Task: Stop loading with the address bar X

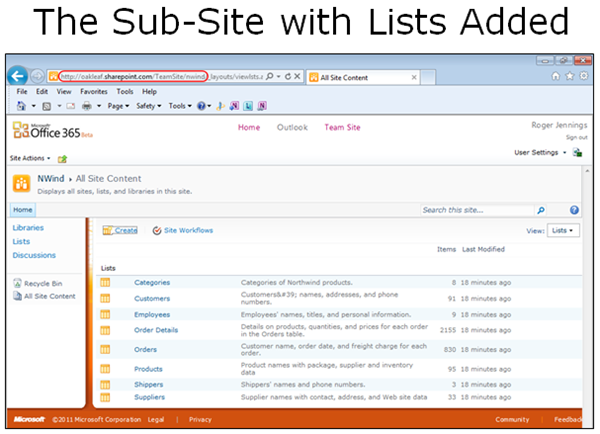Action: [297, 77]
